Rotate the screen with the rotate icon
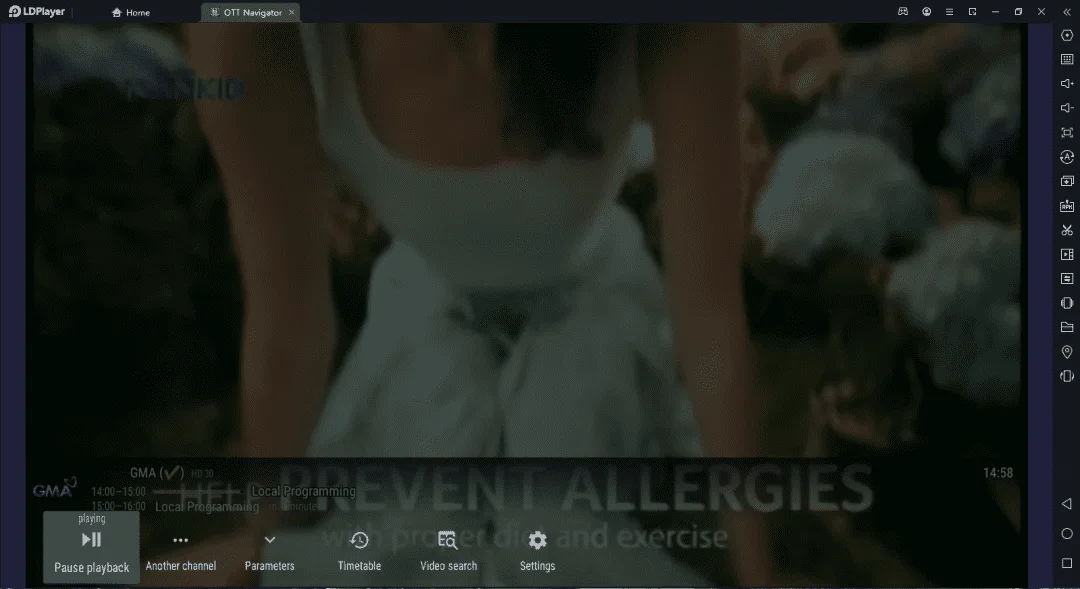 [1067, 376]
